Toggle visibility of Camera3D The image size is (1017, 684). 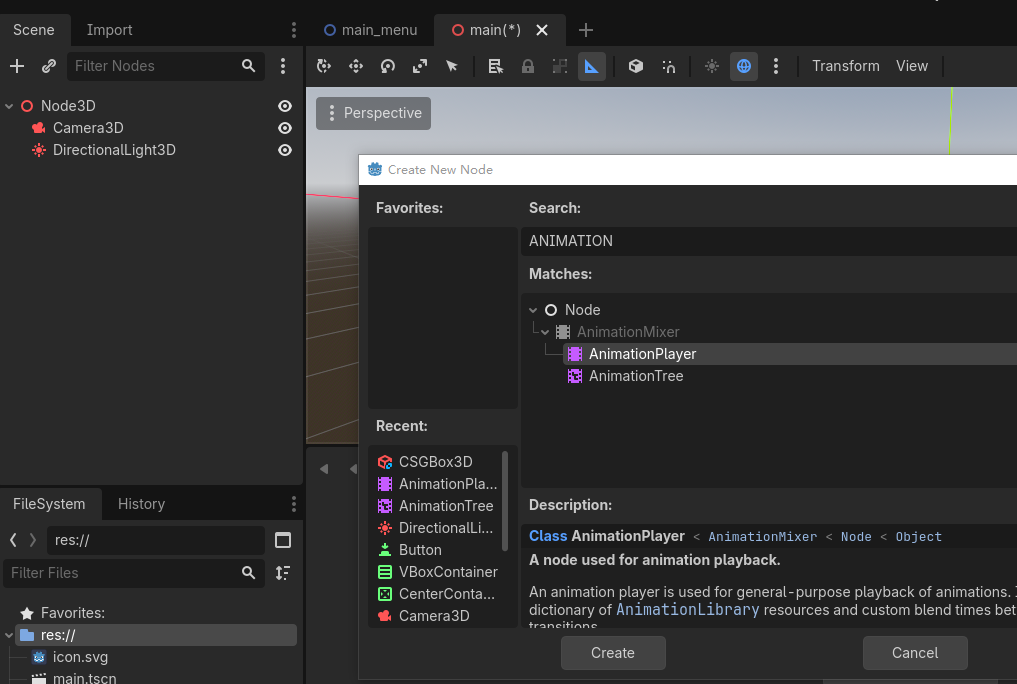(x=285, y=128)
